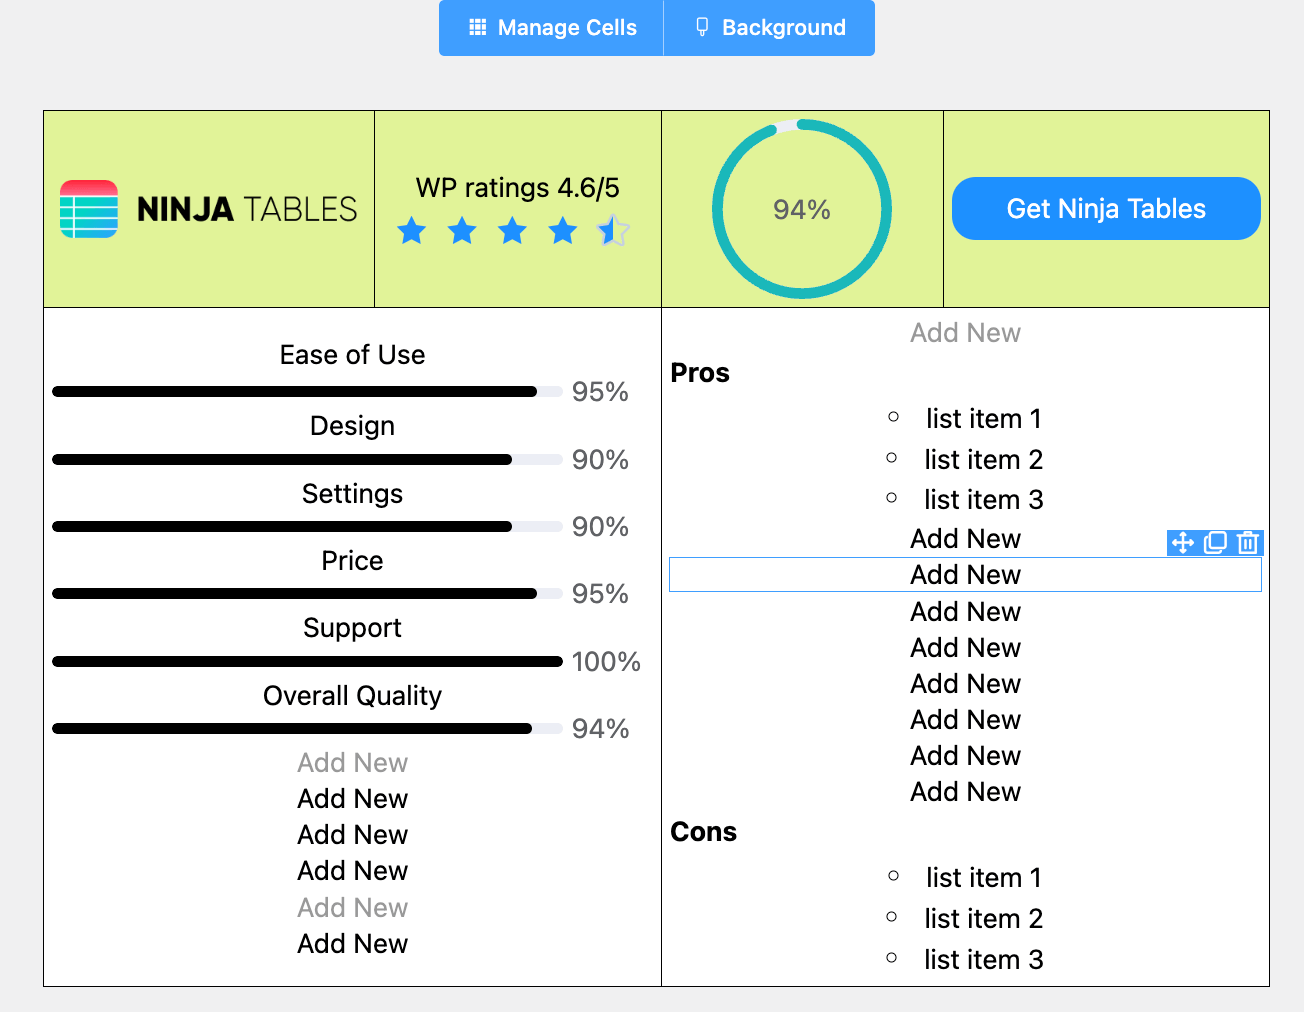This screenshot has width=1304, height=1012.
Task: Click the Get Ninja Tables button
Action: tap(1106, 208)
